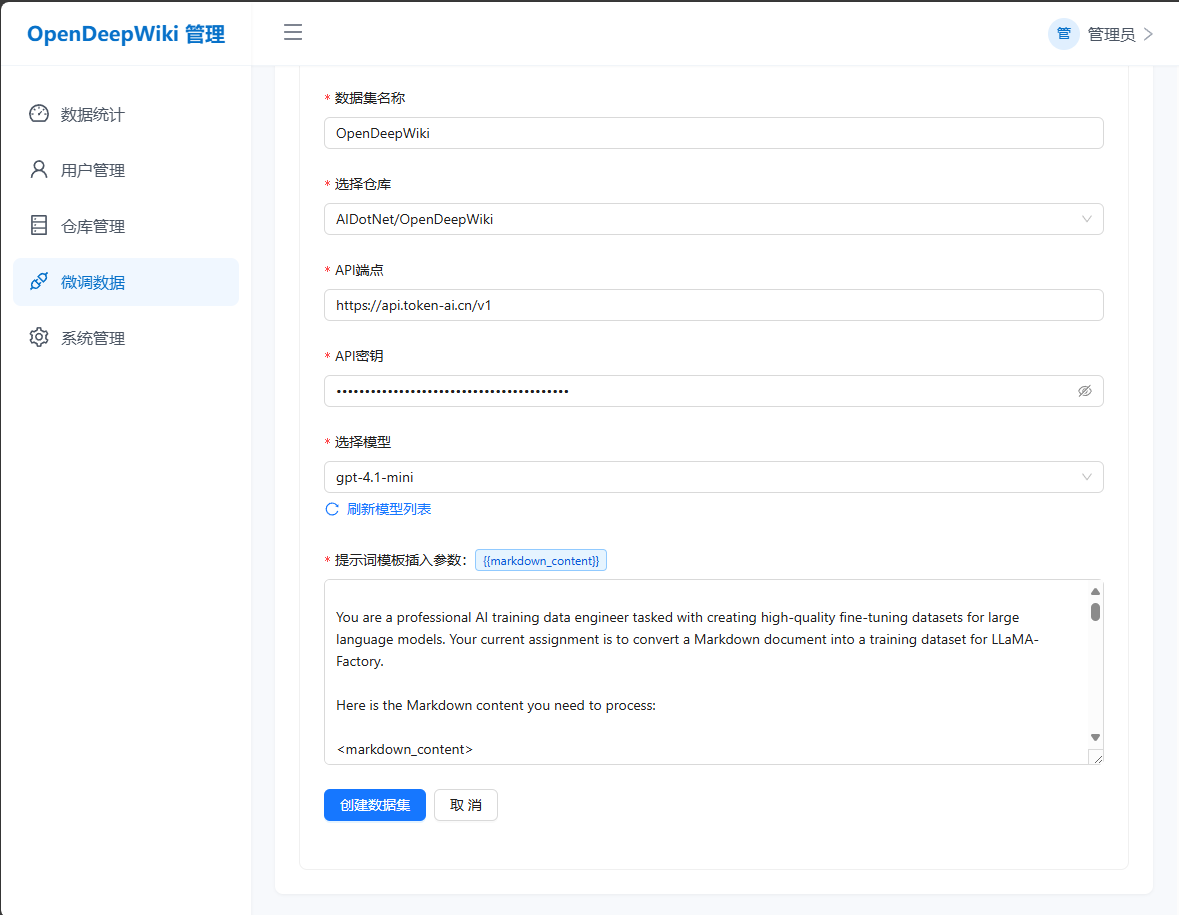Click the 系统管理 gear icon
The height and width of the screenshot is (915, 1179).
click(39, 338)
